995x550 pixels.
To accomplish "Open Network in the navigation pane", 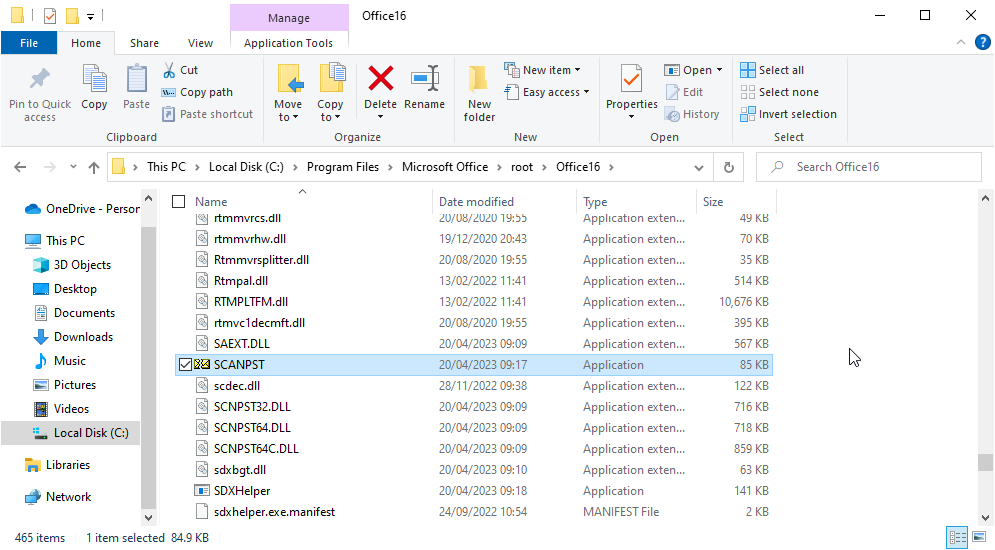I will pos(58,497).
